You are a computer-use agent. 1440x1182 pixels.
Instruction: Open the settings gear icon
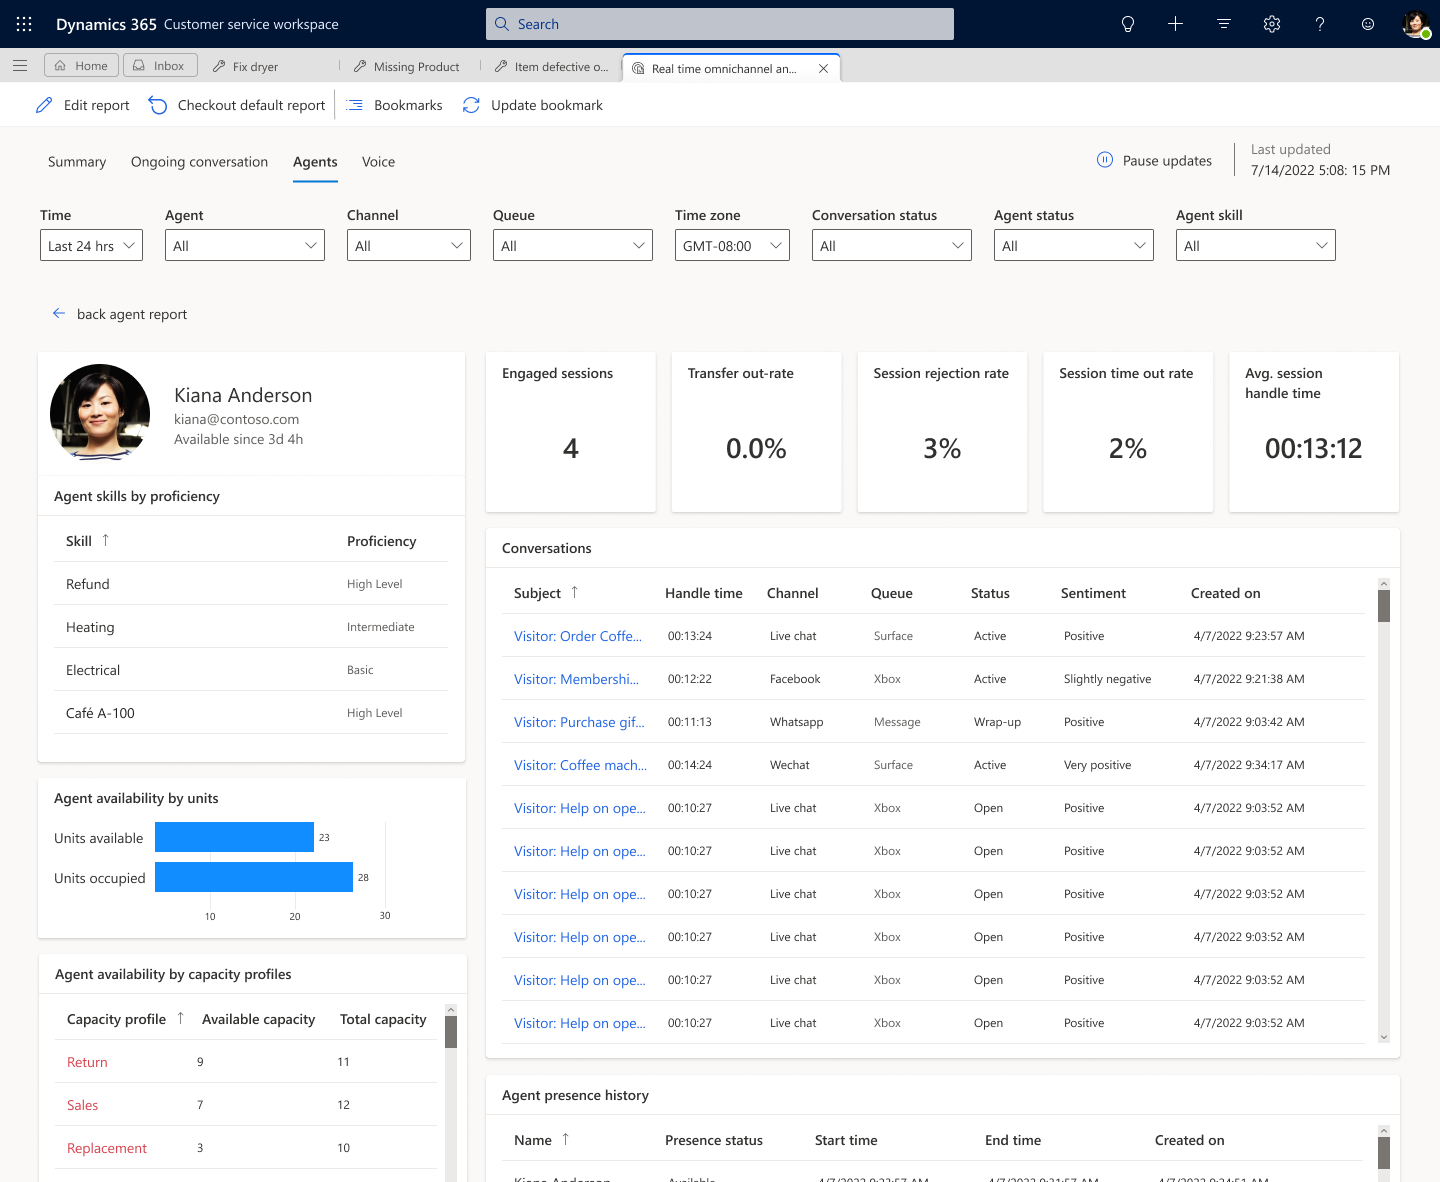tap(1272, 24)
